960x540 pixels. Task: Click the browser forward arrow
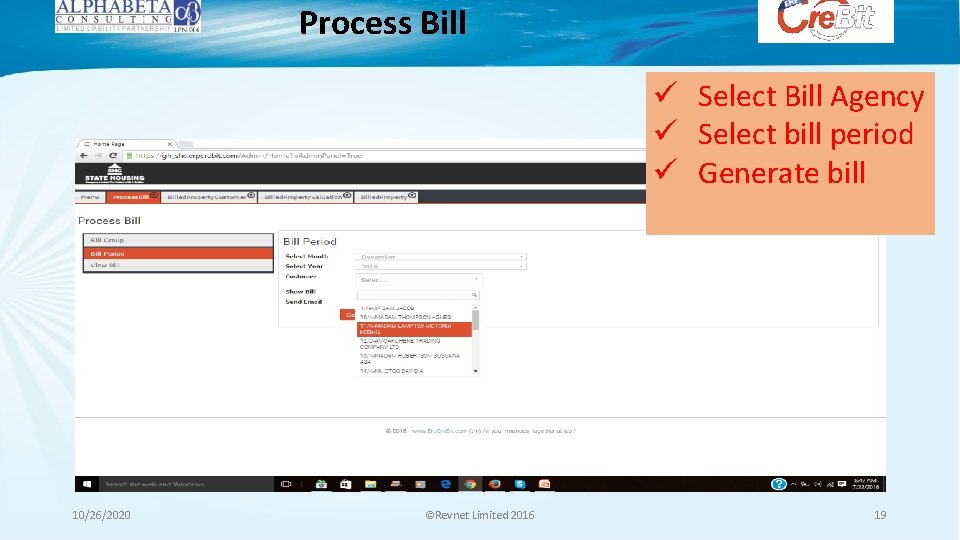[x=98, y=156]
